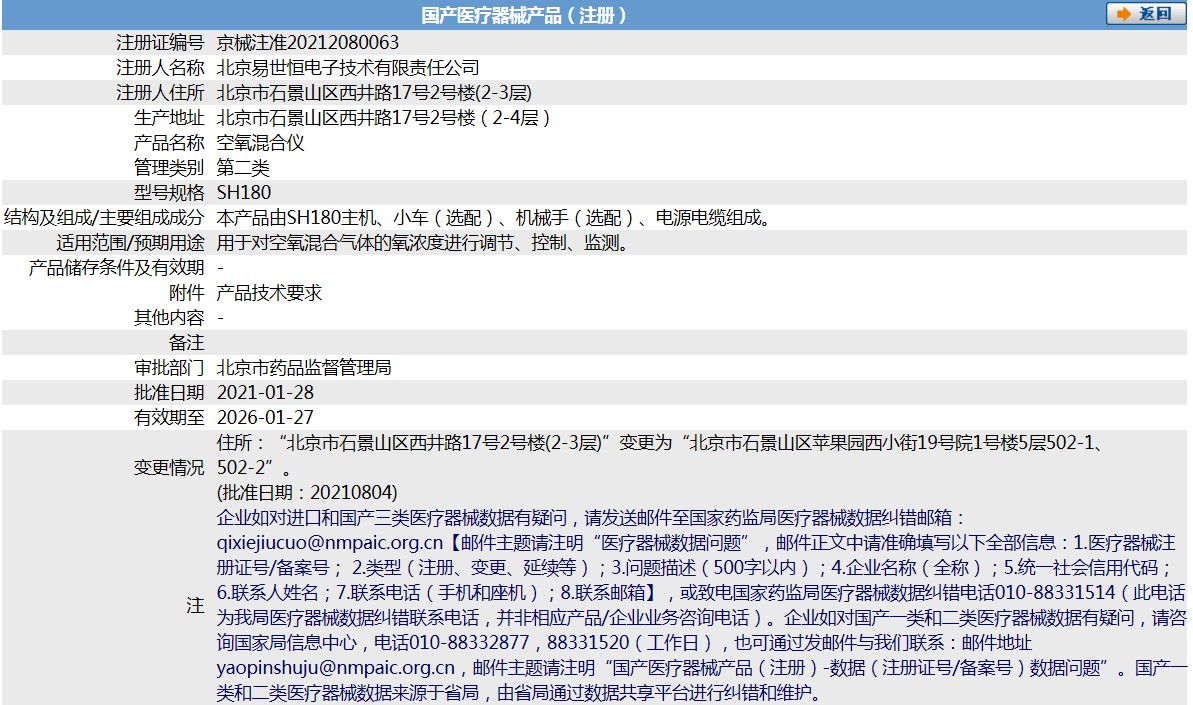Click the label 其他内容
Viewport: 1193px width, 705px height.
169,318
